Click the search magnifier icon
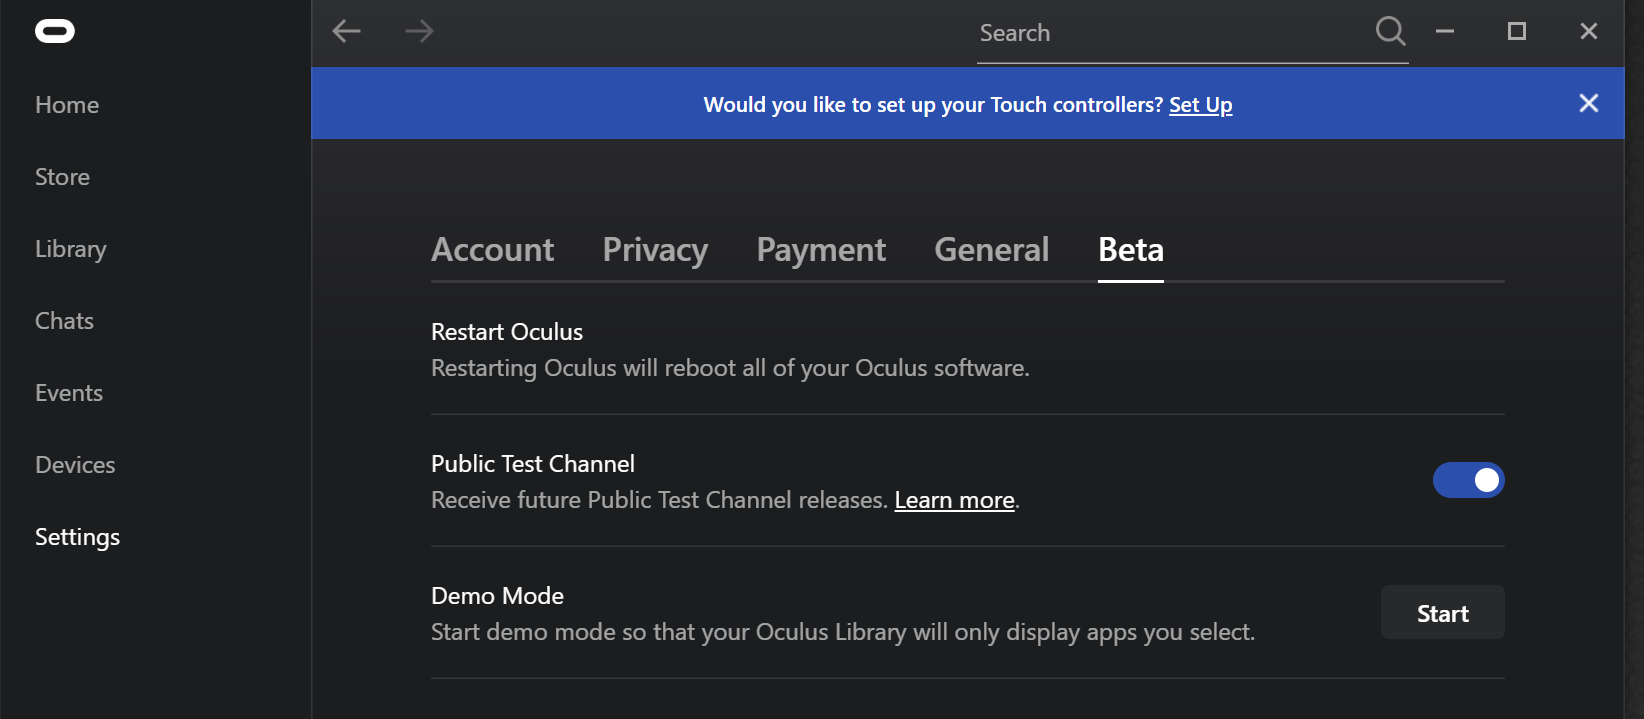Screen dimensions: 1644x719 coord(1390,32)
